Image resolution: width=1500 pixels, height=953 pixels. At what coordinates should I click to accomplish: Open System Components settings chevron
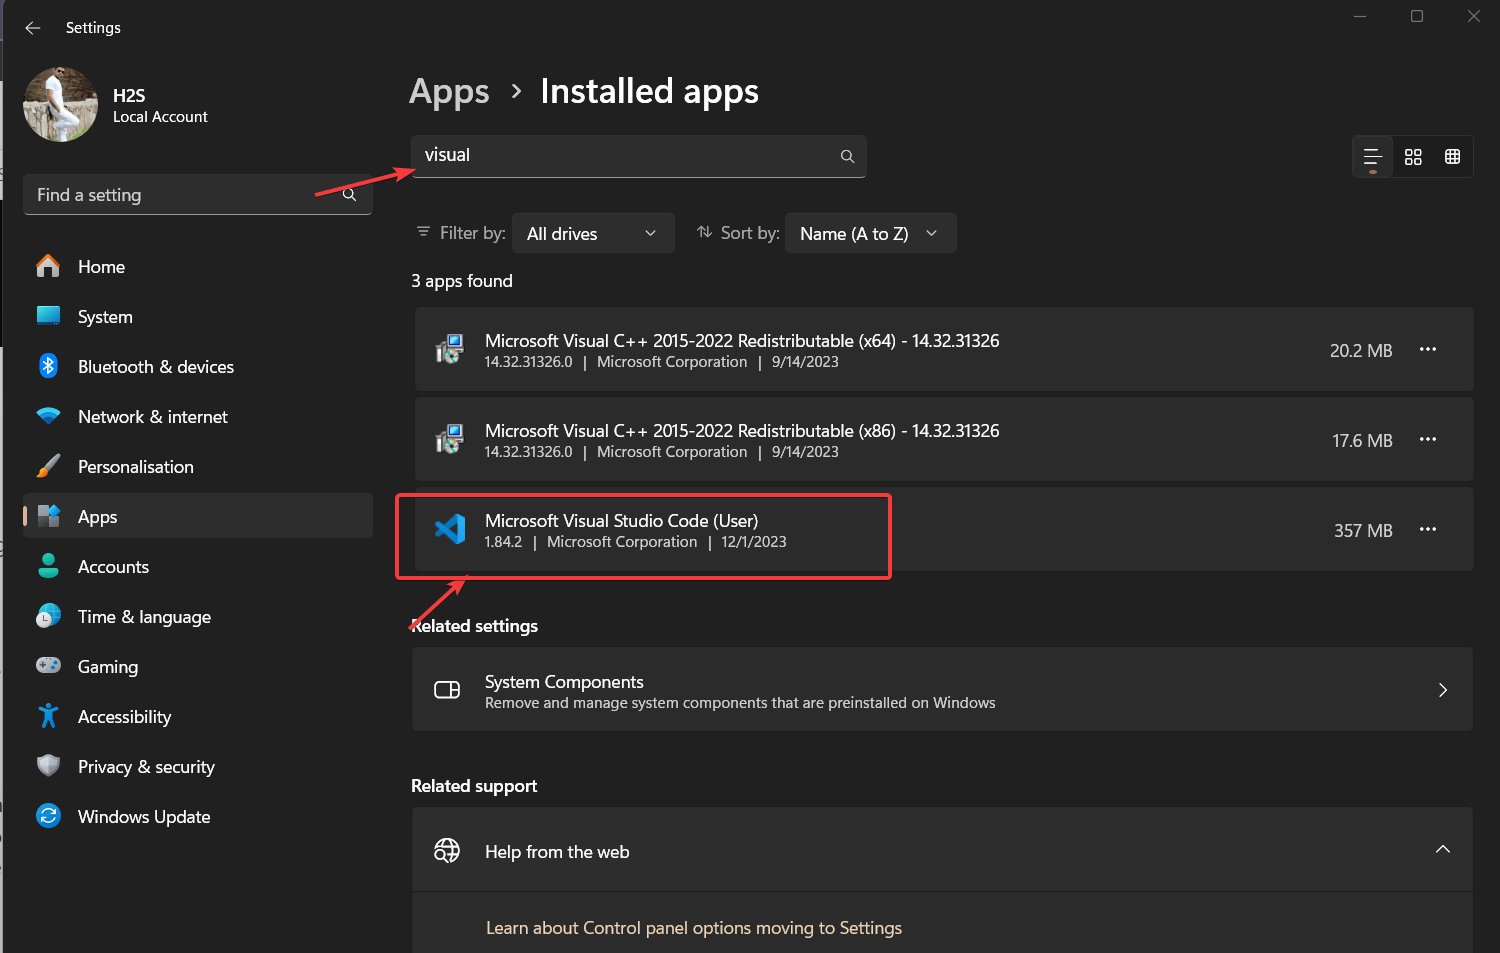[1442, 690]
